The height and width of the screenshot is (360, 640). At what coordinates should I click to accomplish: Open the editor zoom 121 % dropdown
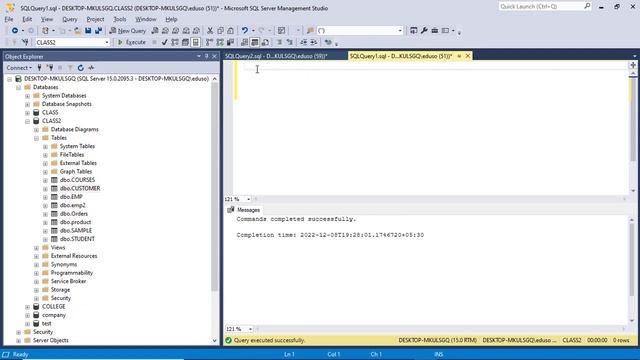pos(249,199)
